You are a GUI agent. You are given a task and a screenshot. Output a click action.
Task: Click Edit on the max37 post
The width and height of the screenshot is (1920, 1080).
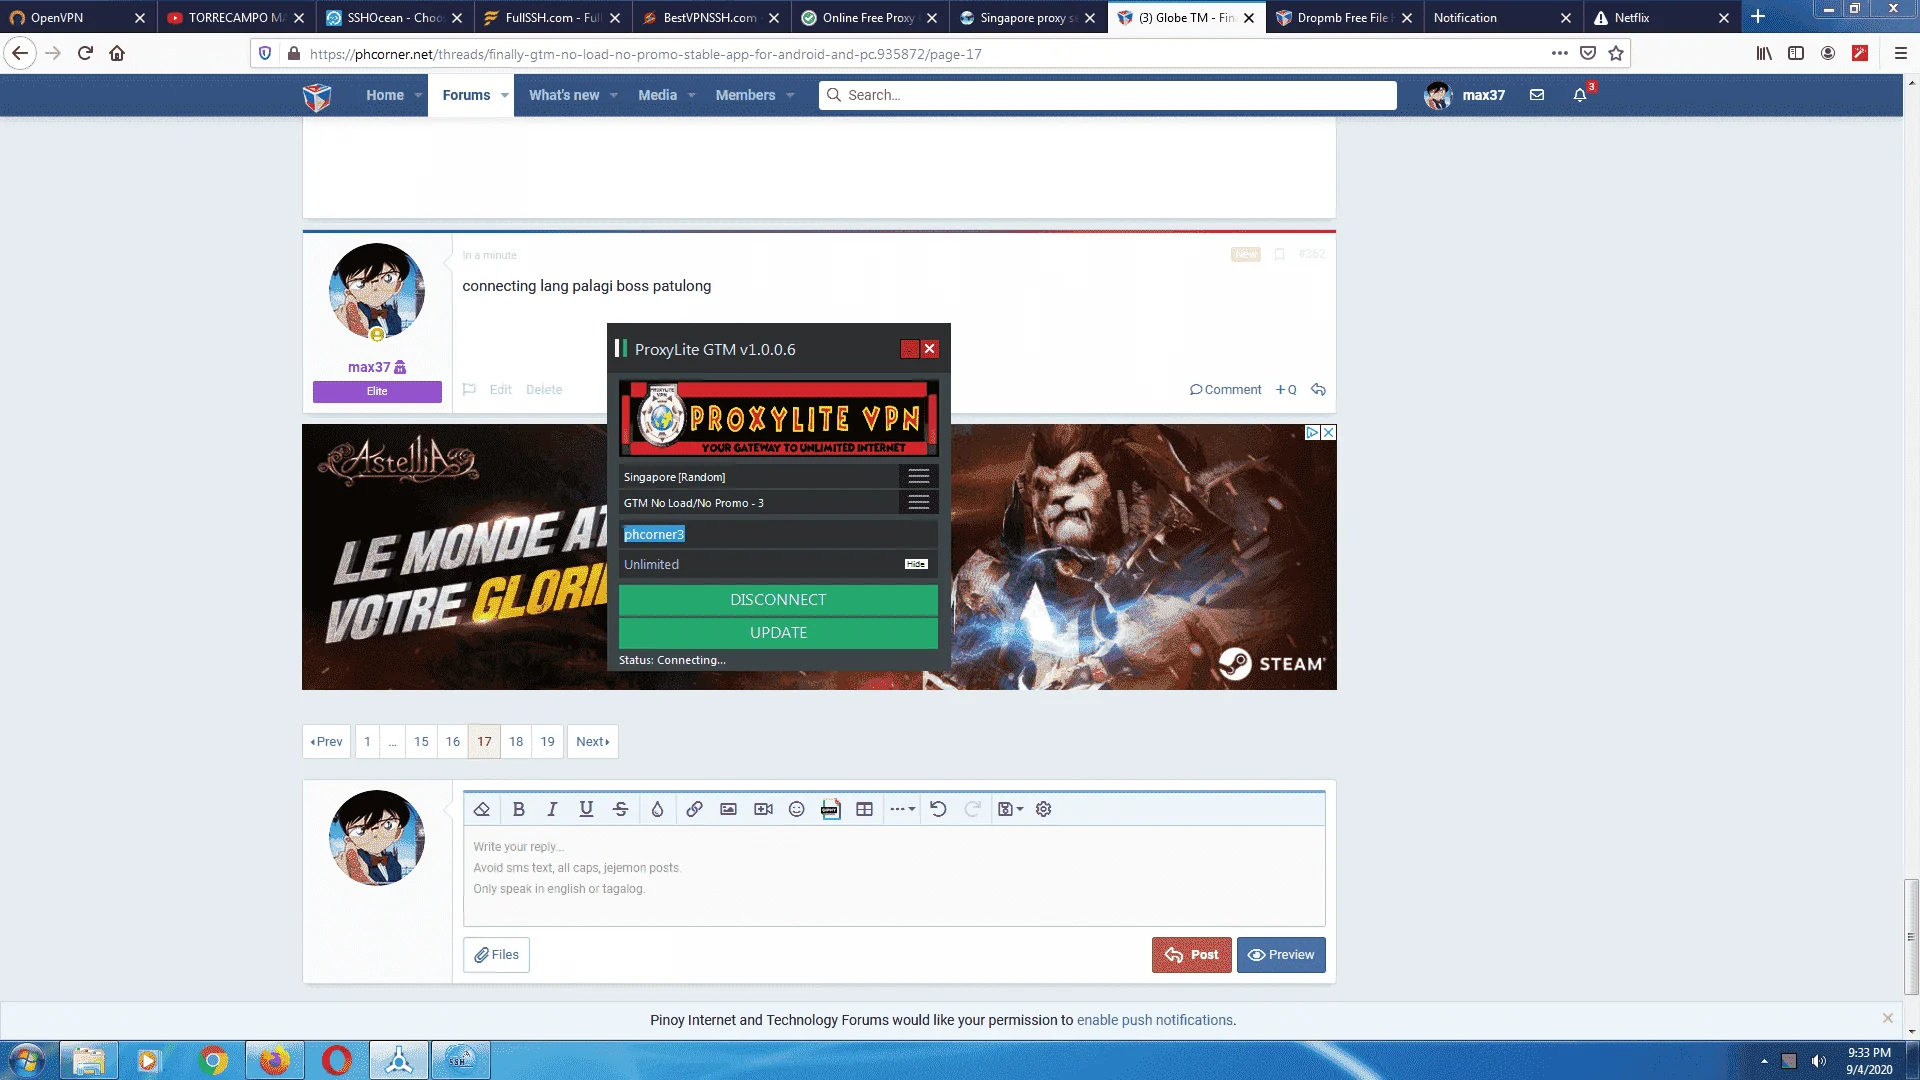[500, 390]
